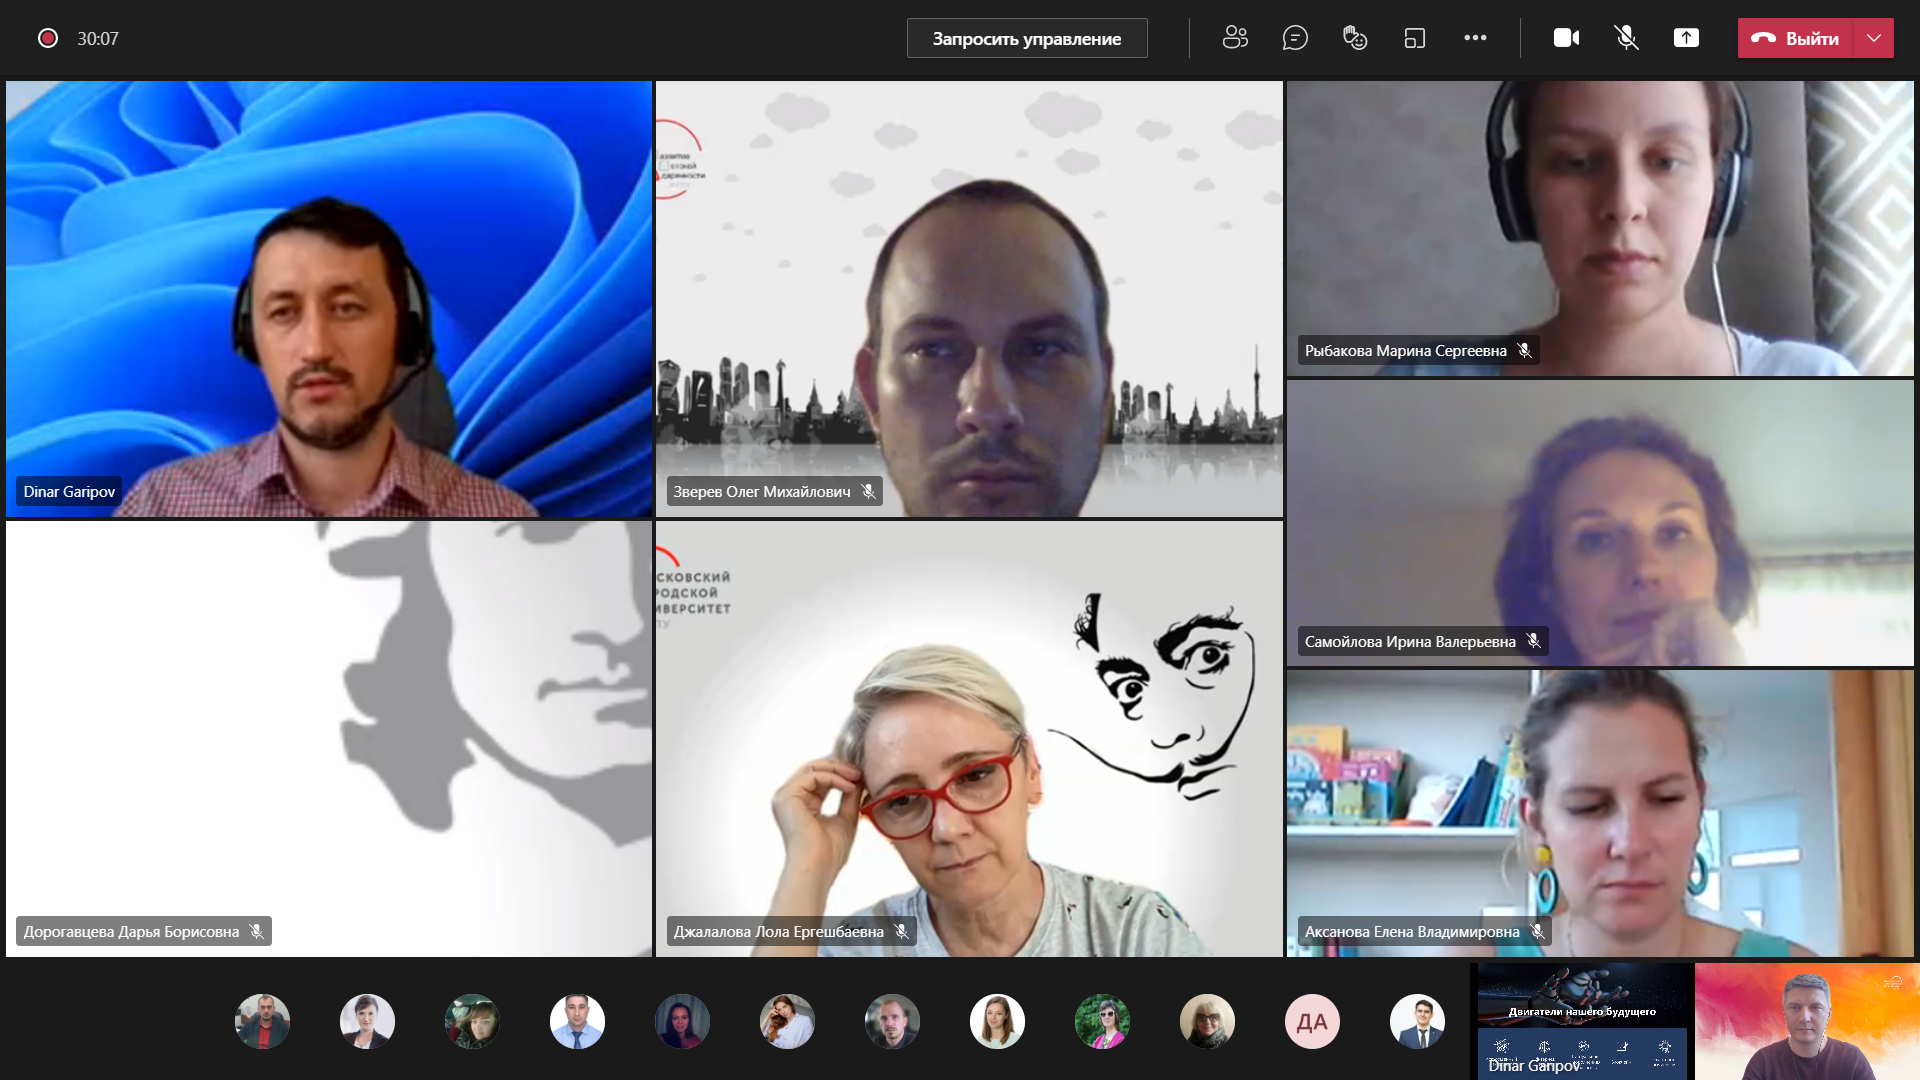The width and height of the screenshot is (1920, 1080).
Task: Expand the leave options dropdown arrow
Action: coord(1874,38)
